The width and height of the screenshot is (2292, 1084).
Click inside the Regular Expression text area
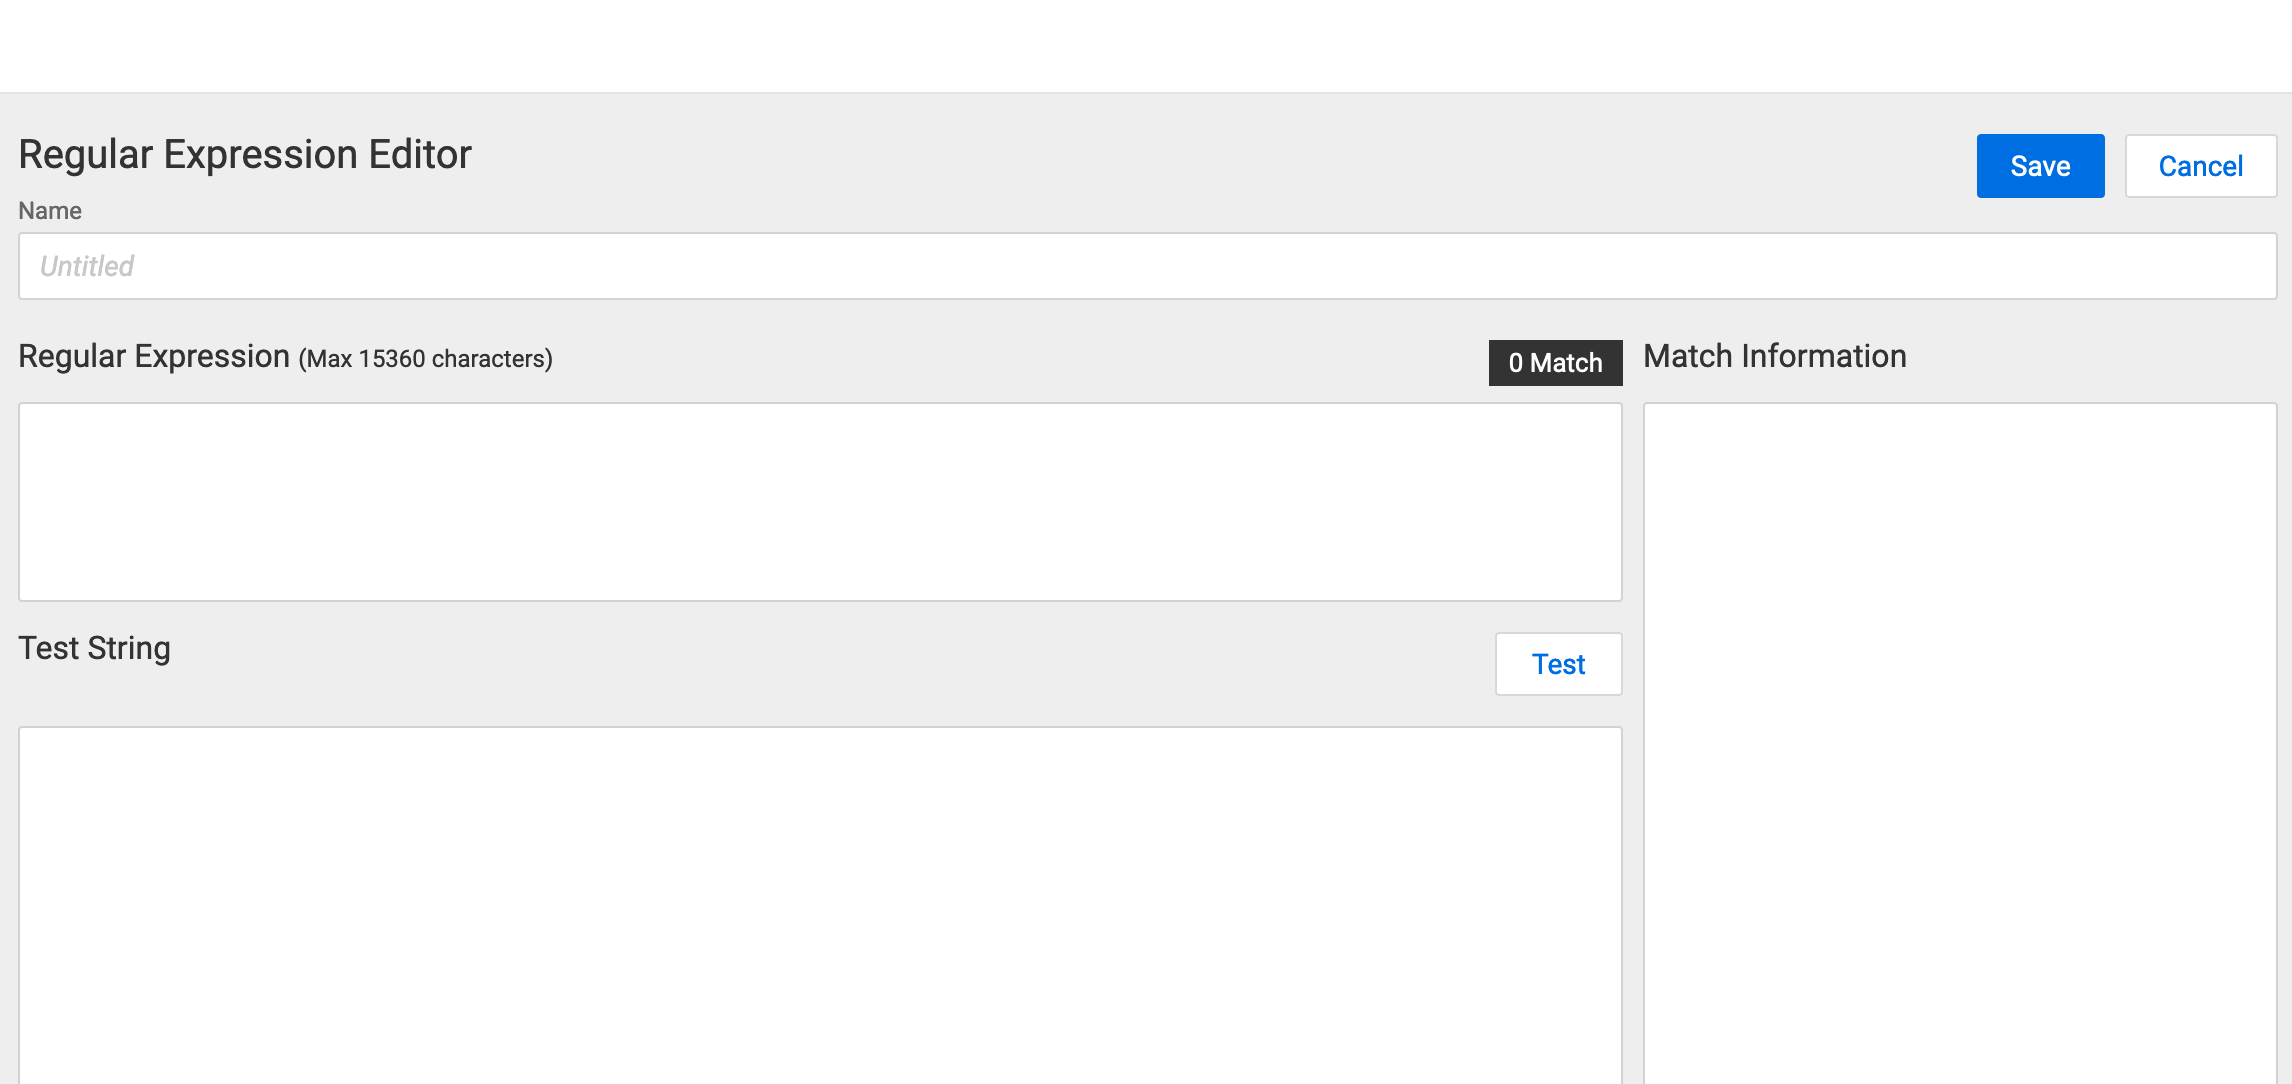point(820,500)
